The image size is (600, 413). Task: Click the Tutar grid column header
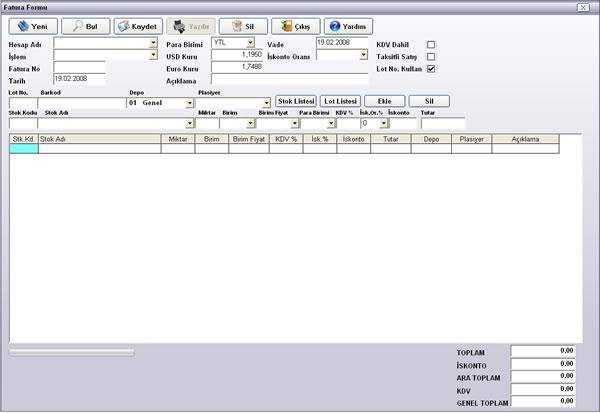coord(391,139)
